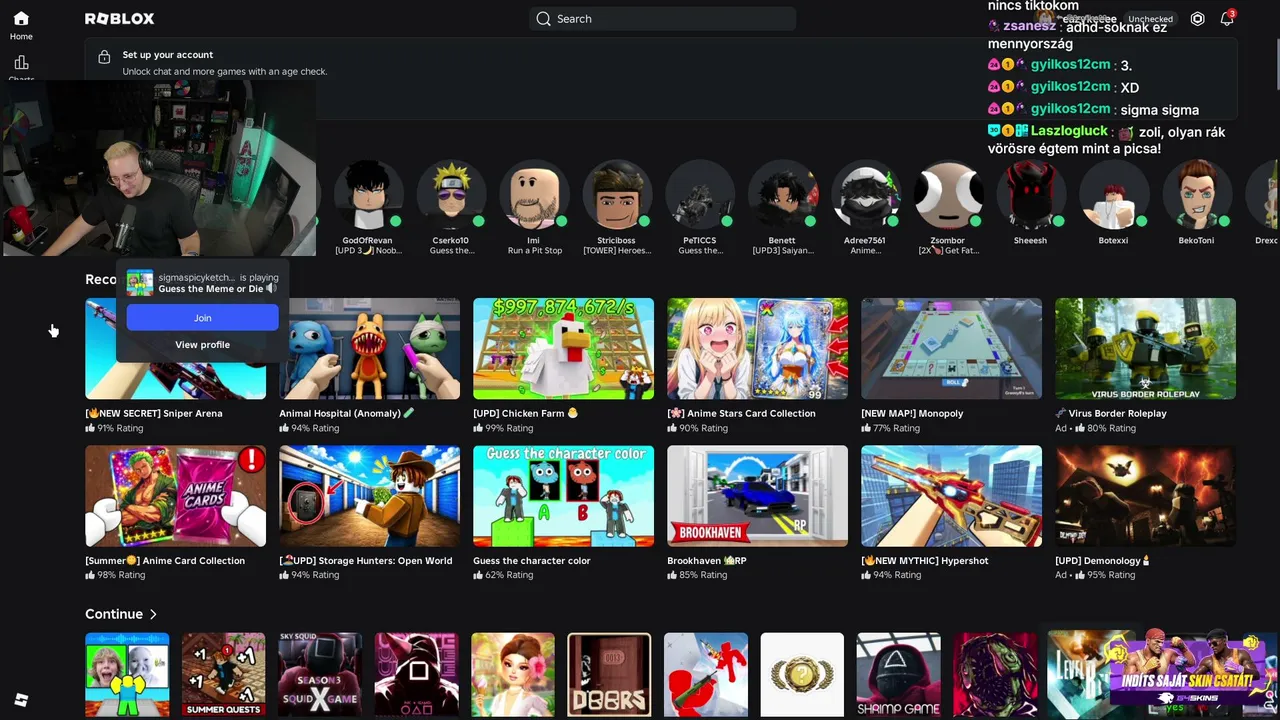Open GodOfRevan's friend avatar
This screenshot has height=720, width=1280.
(367, 195)
